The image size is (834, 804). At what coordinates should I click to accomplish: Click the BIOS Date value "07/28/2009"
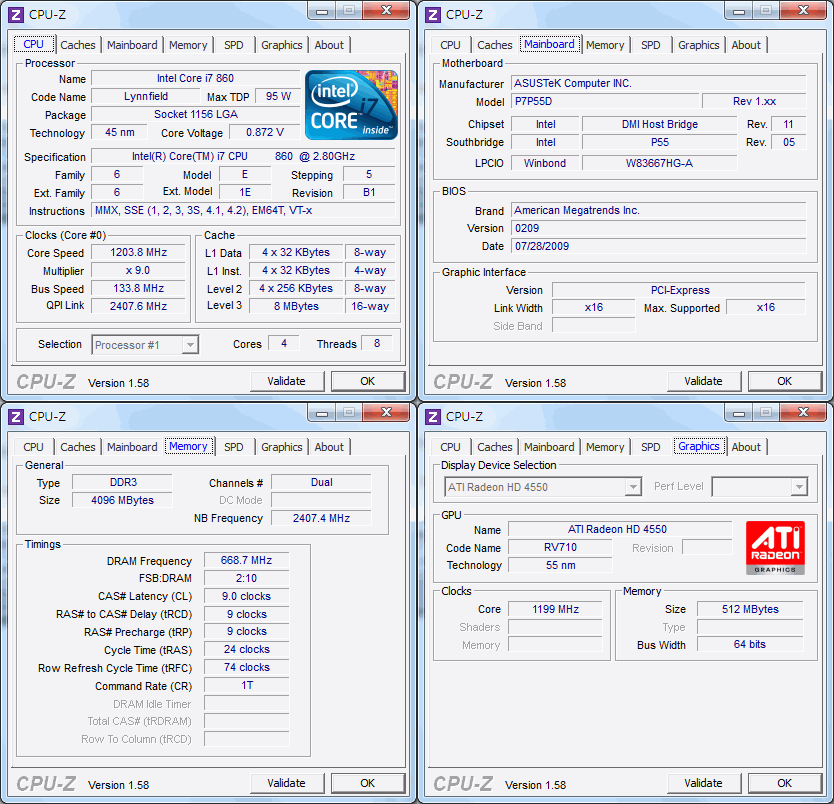point(658,246)
